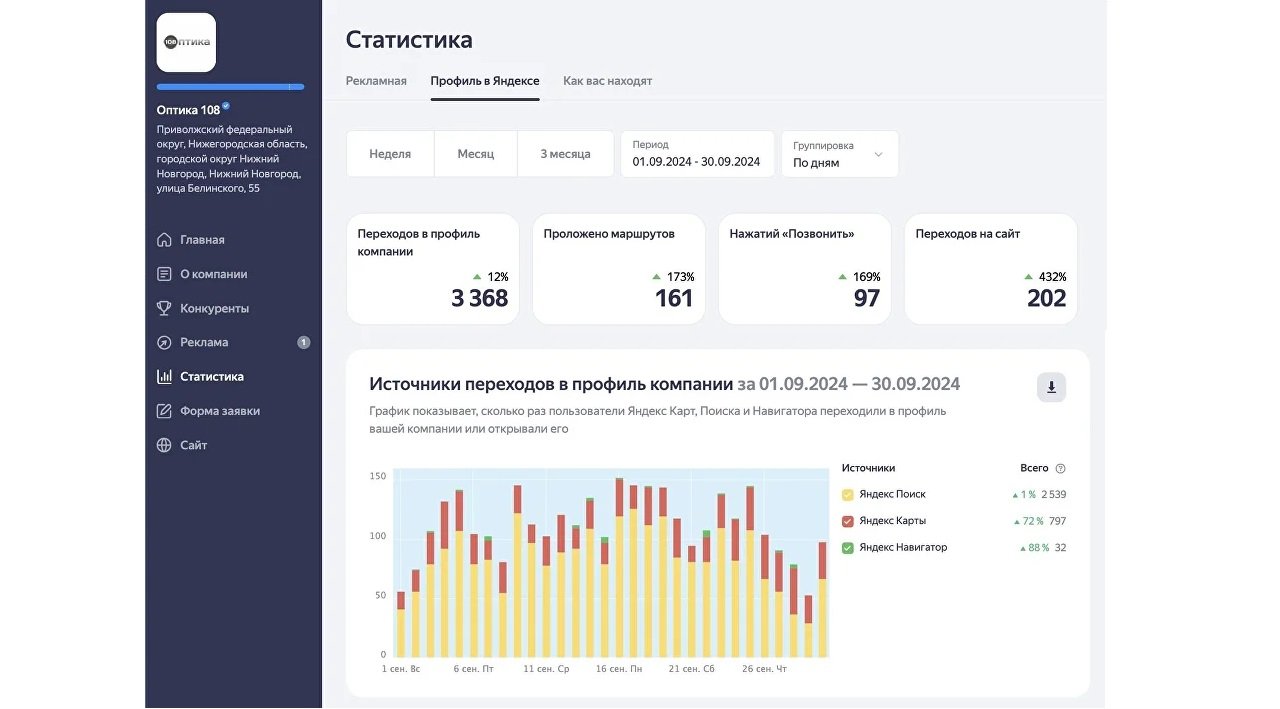Download the sources chart data
The width and height of the screenshot is (1280, 709).
[1051, 387]
